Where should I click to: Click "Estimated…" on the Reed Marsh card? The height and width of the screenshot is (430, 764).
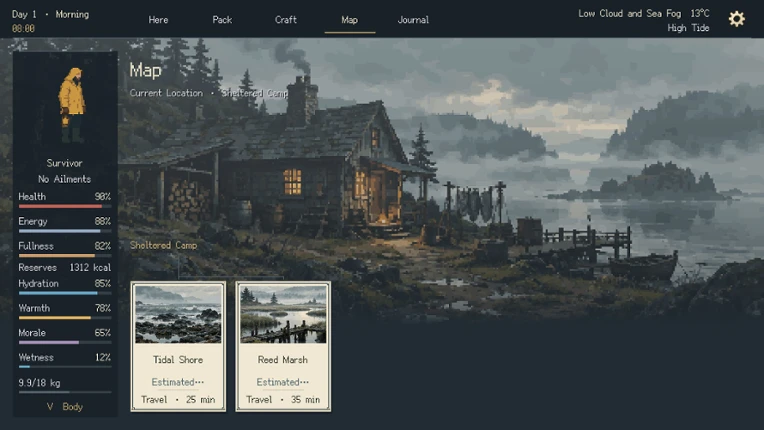point(283,382)
